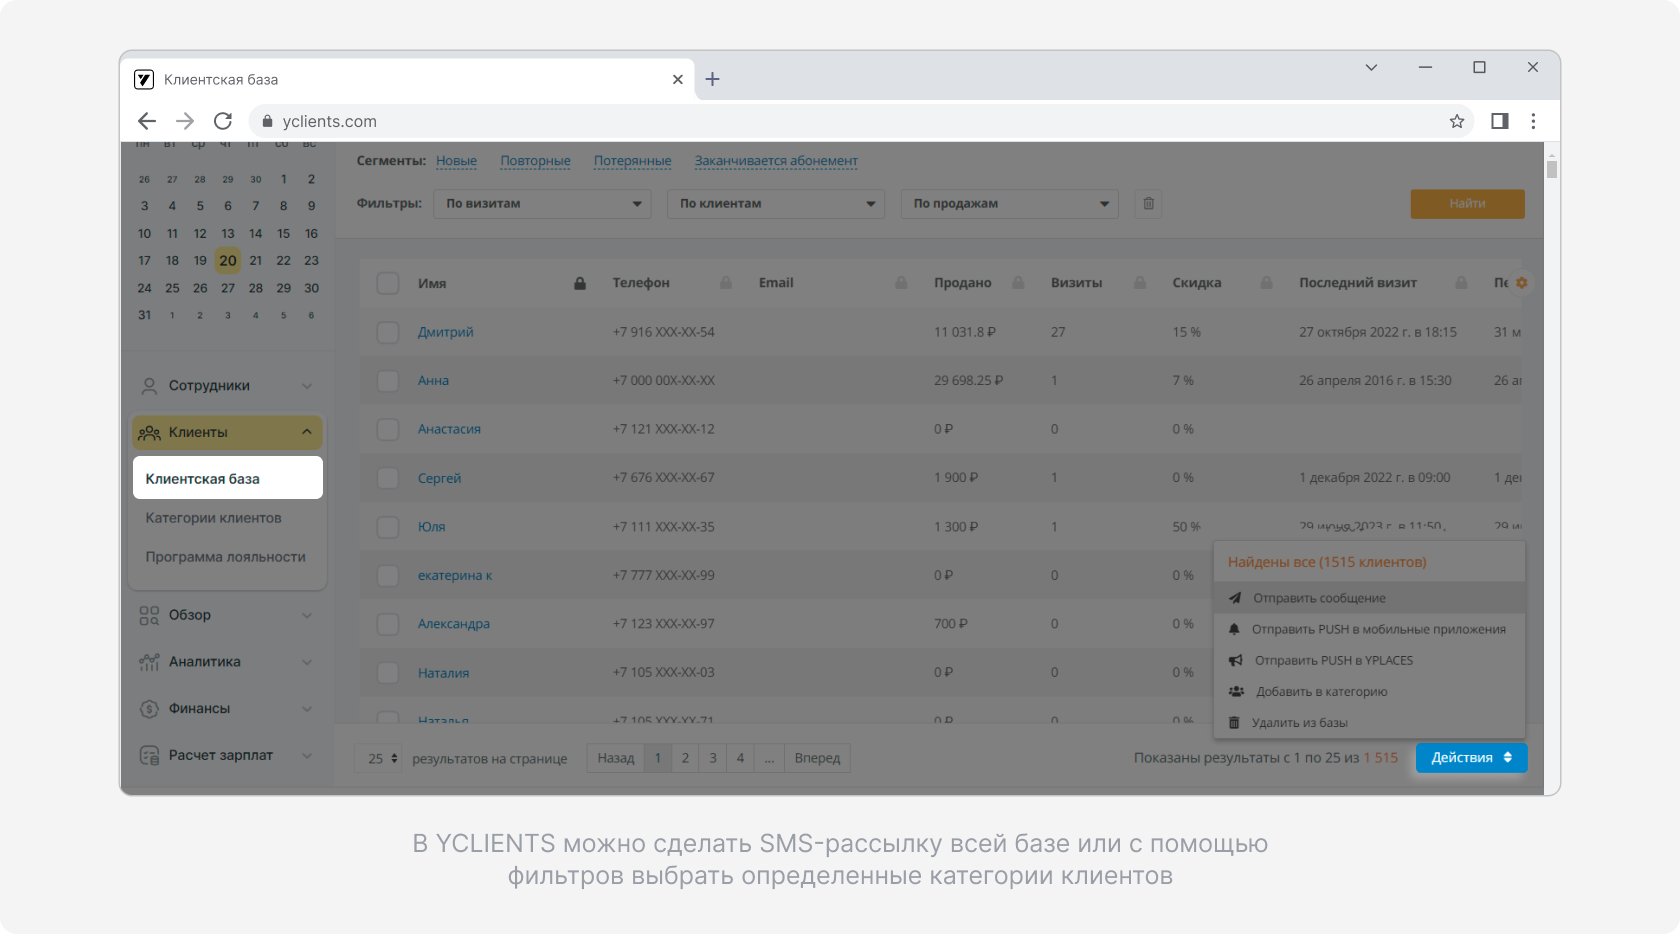This screenshot has width=1680, height=934.
Task: Open browser side panel icon
Action: coord(1499,121)
